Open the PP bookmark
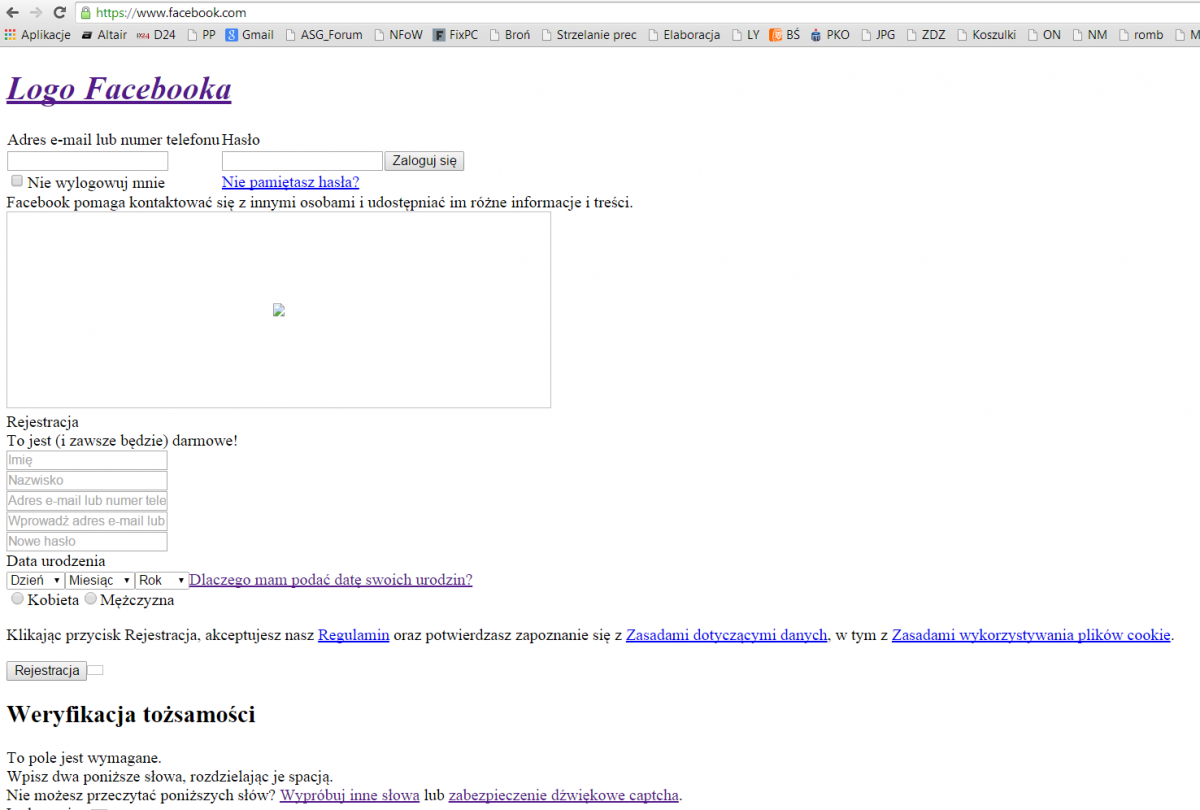 coord(201,35)
